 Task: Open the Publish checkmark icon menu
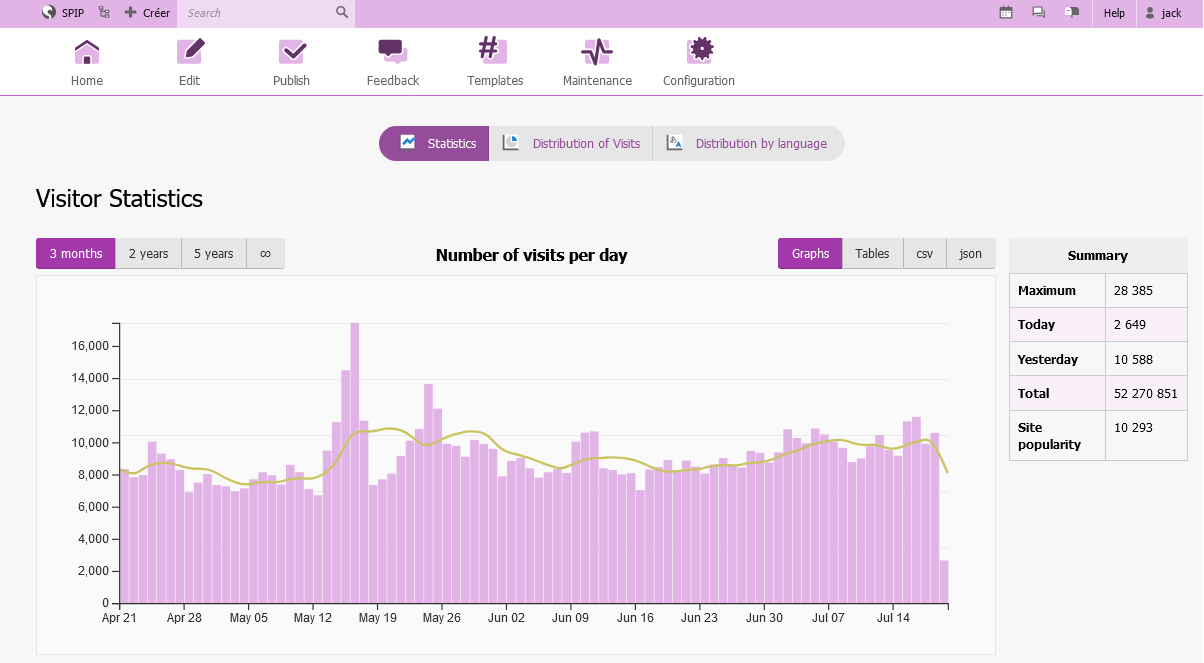point(291,52)
